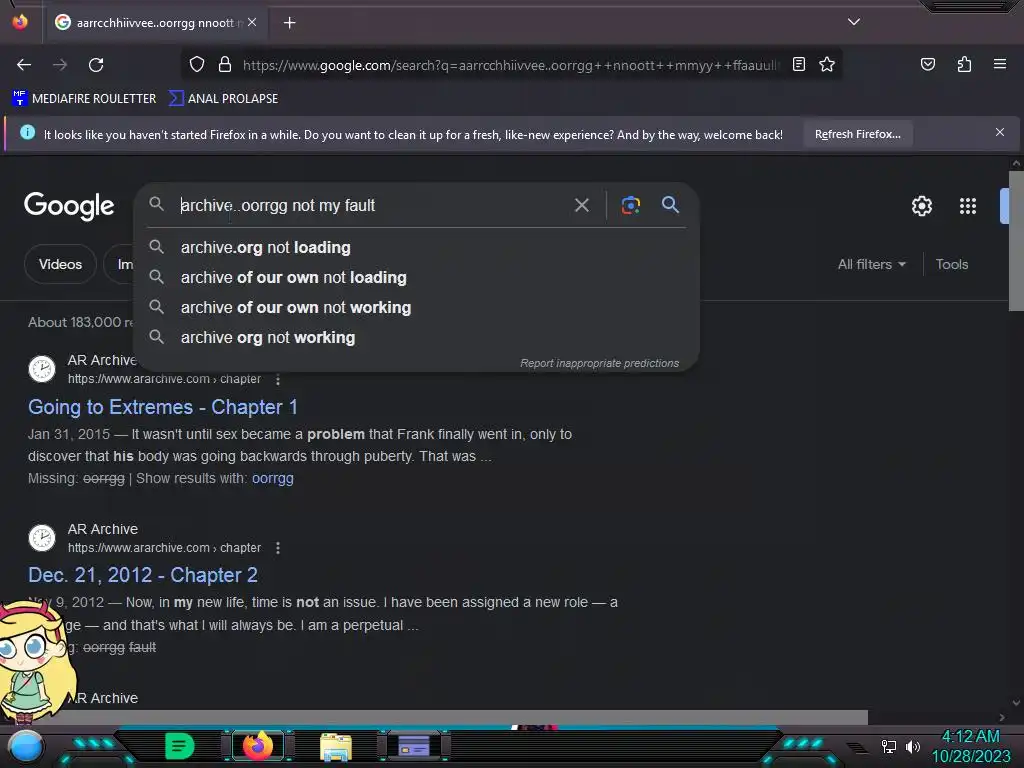This screenshot has width=1024, height=768.
Task: View site security padlock info
Action: coord(225,64)
